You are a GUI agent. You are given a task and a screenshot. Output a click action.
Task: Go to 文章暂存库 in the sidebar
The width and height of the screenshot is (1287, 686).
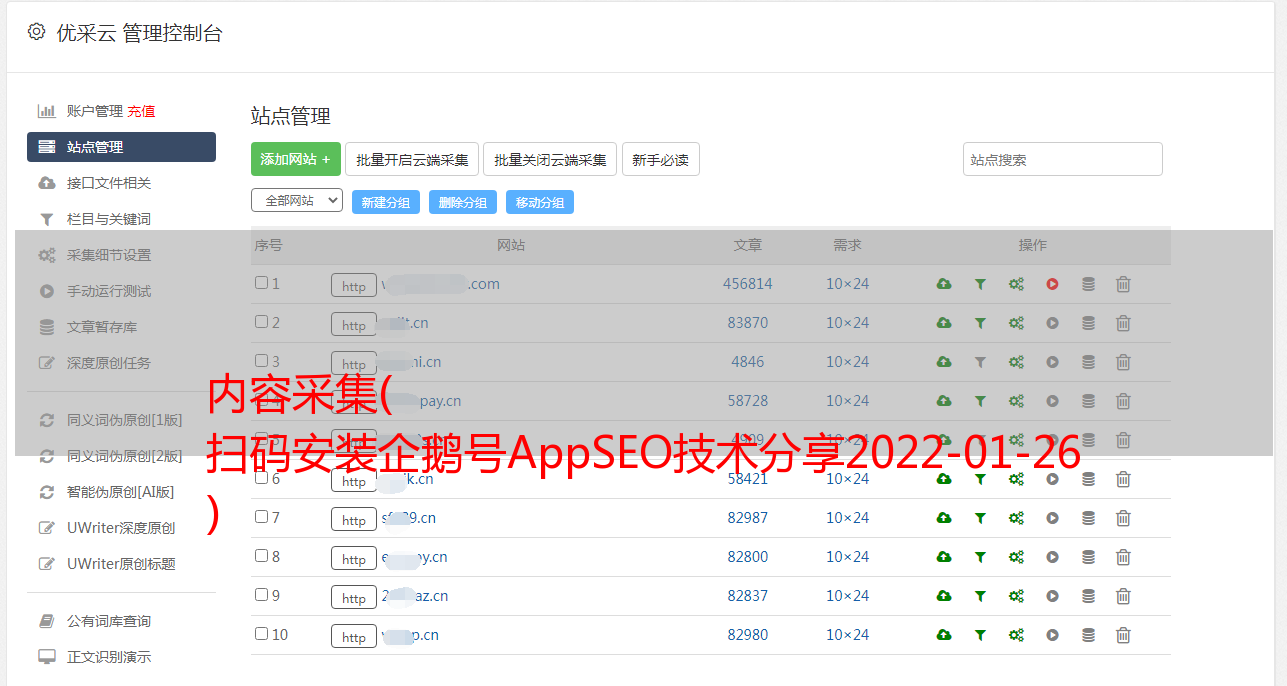click(101, 327)
